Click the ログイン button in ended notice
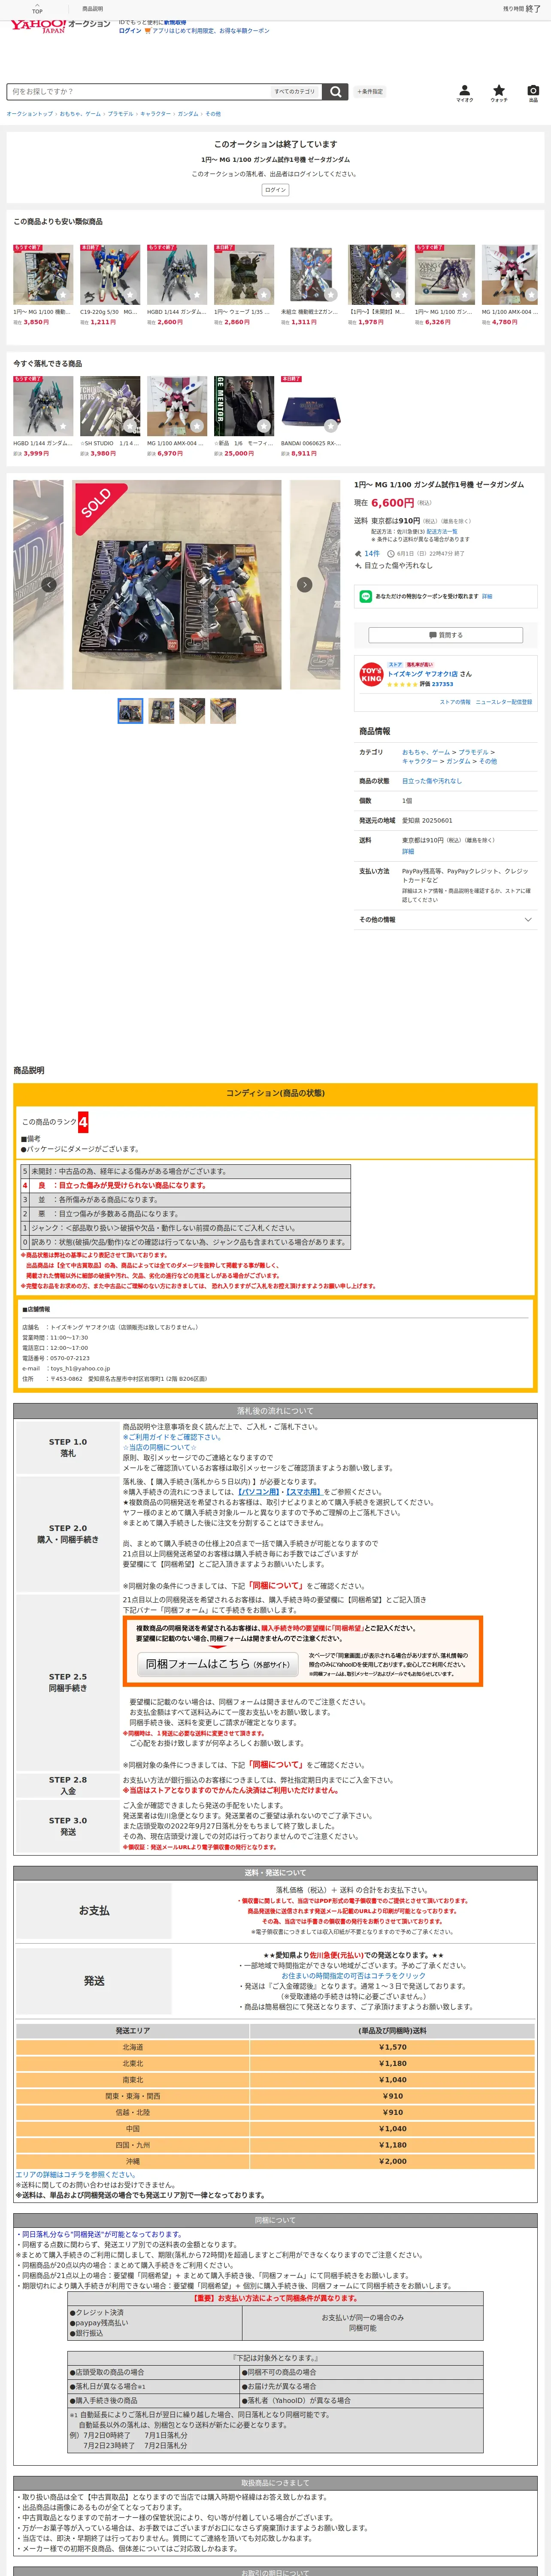The height and width of the screenshot is (2576, 551). pyautogui.click(x=275, y=190)
